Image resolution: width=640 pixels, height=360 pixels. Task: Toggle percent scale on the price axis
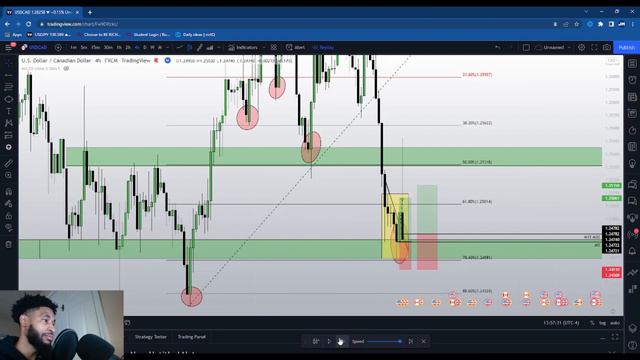[x=592, y=323]
